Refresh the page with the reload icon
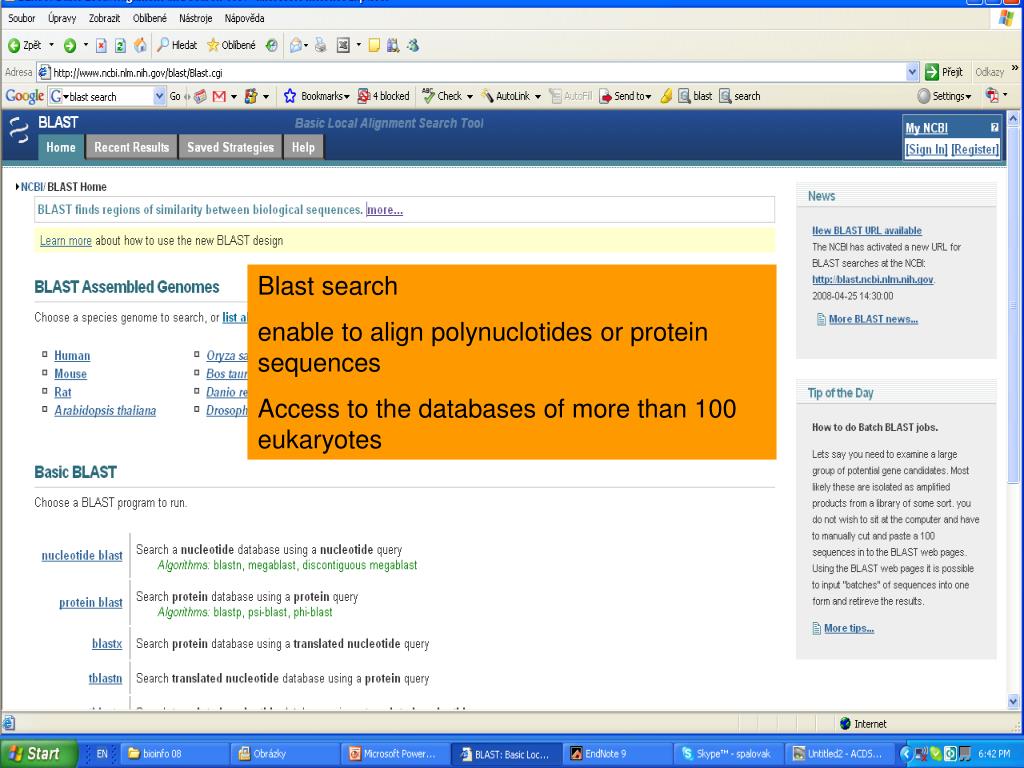This screenshot has height=768, width=1024. tap(120, 45)
